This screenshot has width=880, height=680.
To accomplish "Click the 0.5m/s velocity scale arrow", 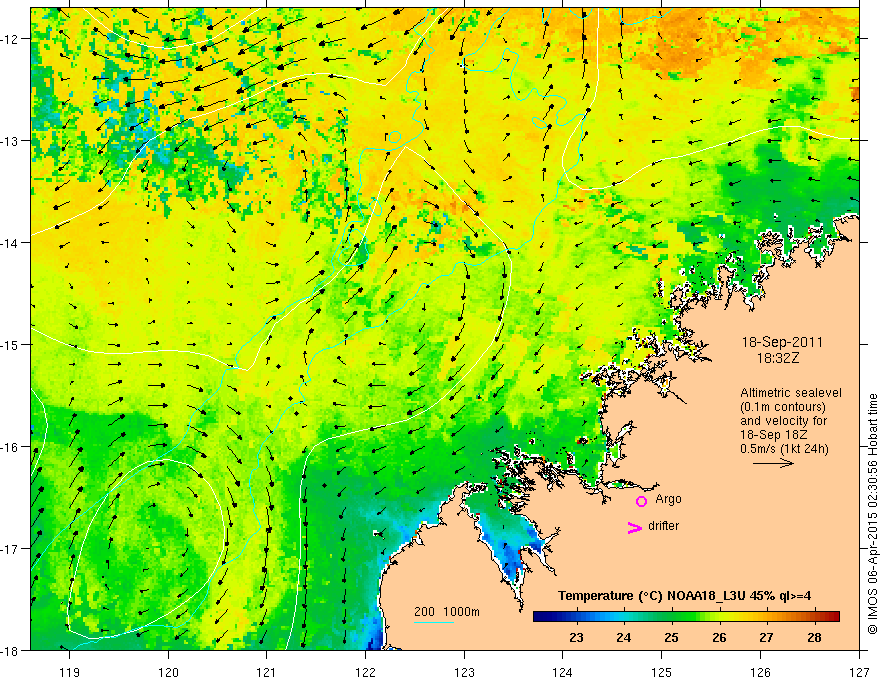I will (773, 463).
